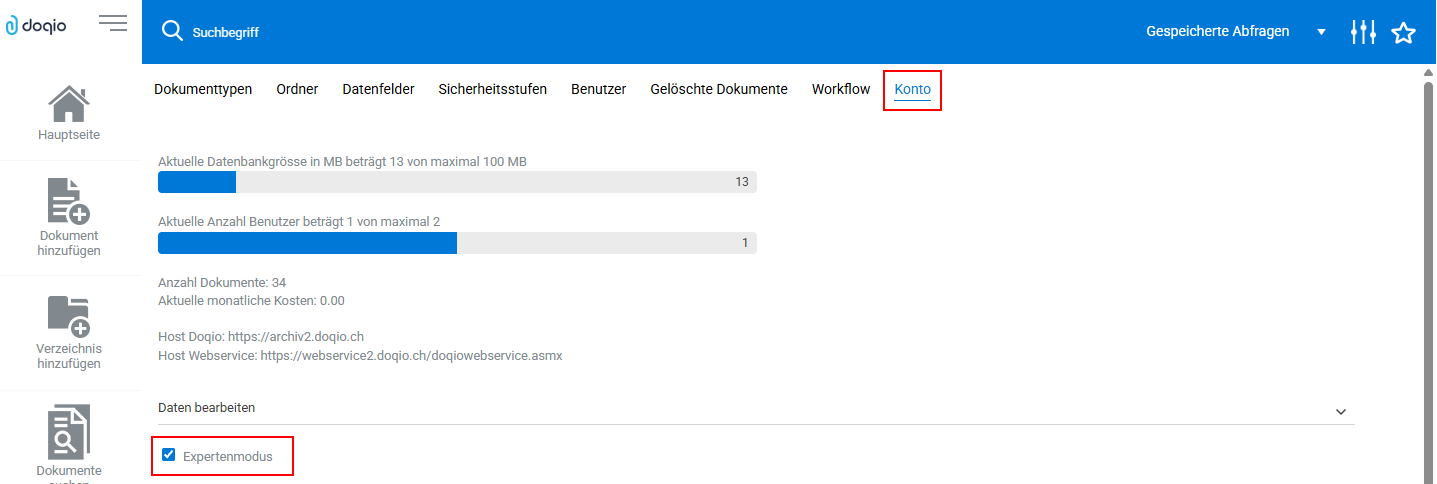Screen dimensions: 1437x484
Task: Open Gespeicherte Abfragen dropdown
Action: pos(1321,32)
